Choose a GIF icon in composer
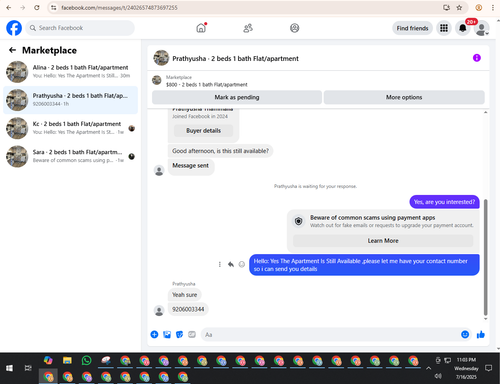 pos(192,334)
